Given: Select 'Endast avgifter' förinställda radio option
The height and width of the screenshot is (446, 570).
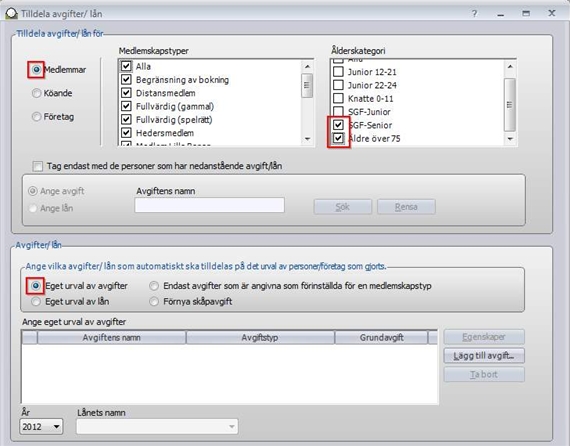Looking at the screenshot, I should [154, 286].
